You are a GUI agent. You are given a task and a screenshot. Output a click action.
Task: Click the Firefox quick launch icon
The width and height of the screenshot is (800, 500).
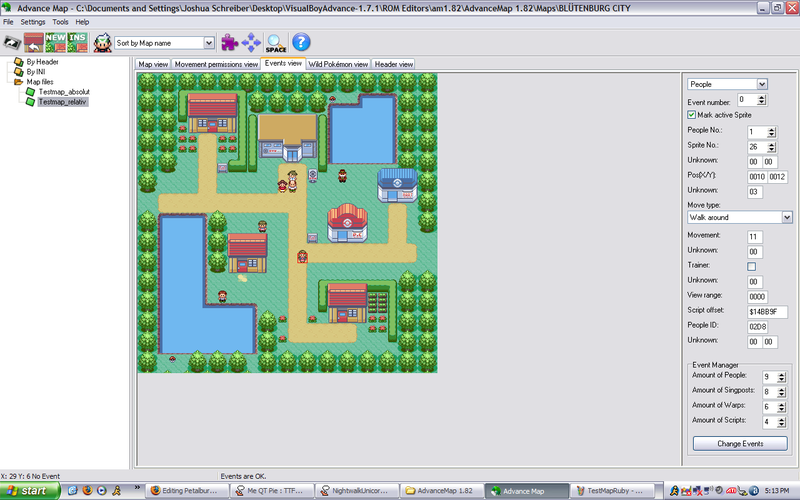tap(87, 491)
